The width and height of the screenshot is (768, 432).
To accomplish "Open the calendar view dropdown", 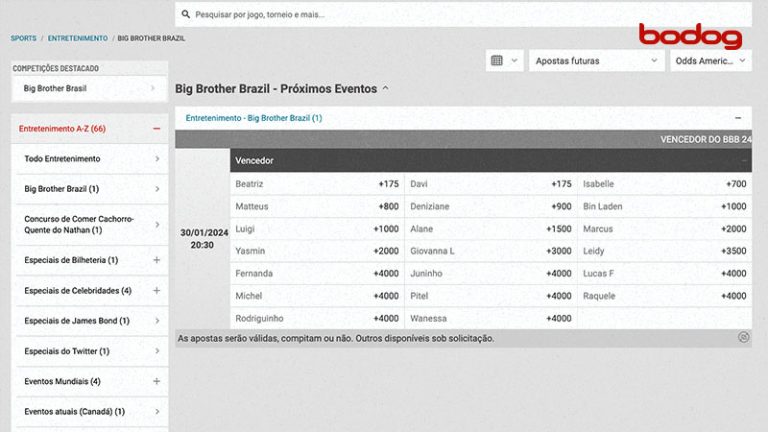I will [504, 61].
